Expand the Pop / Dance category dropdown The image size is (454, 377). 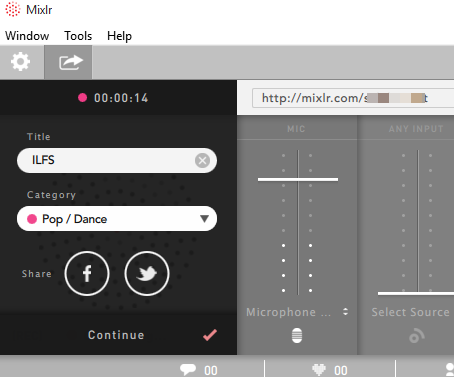(117, 219)
